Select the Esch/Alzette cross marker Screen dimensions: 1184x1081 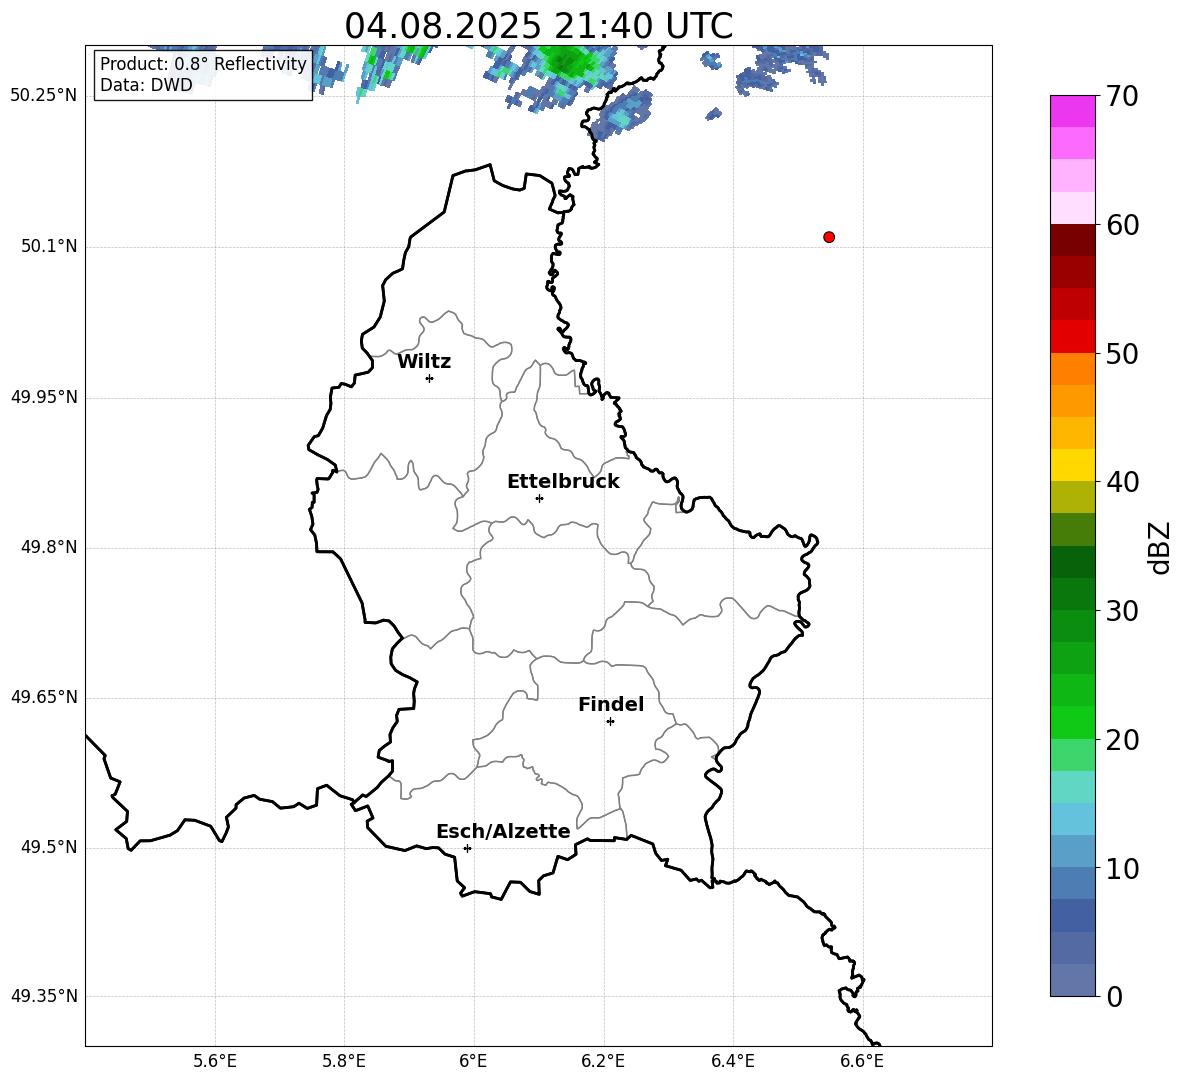coord(467,848)
